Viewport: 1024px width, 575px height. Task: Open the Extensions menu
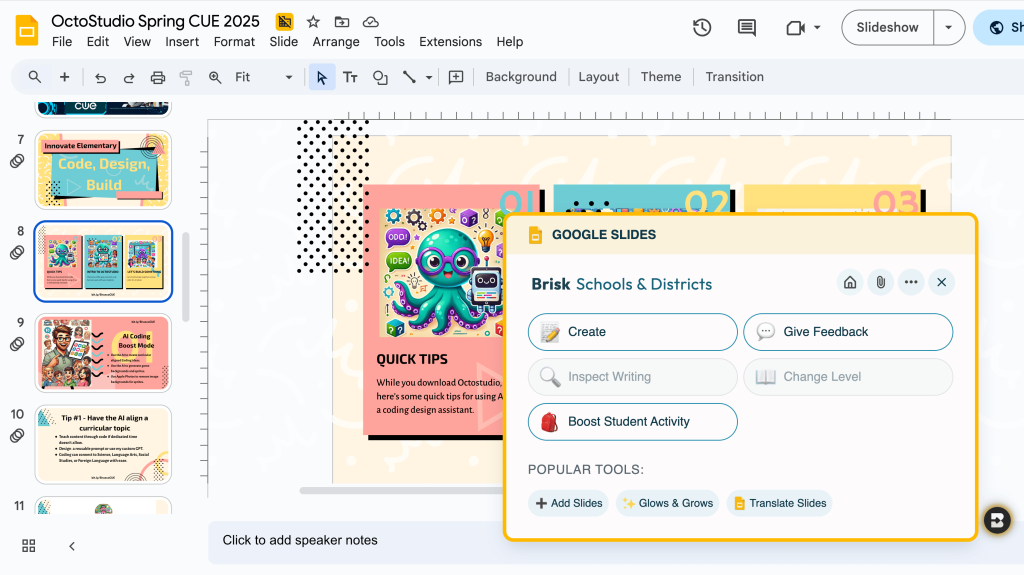[450, 42]
